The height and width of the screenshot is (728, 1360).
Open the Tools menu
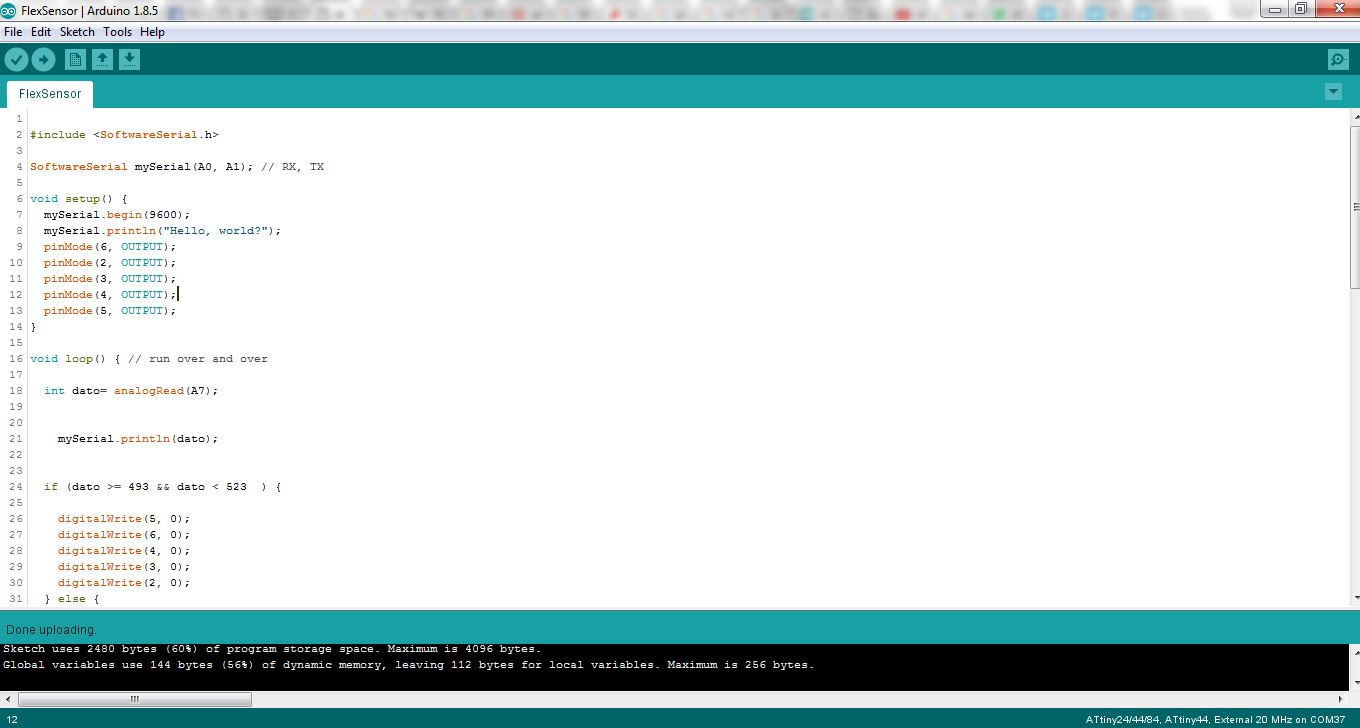coord(117,32)
